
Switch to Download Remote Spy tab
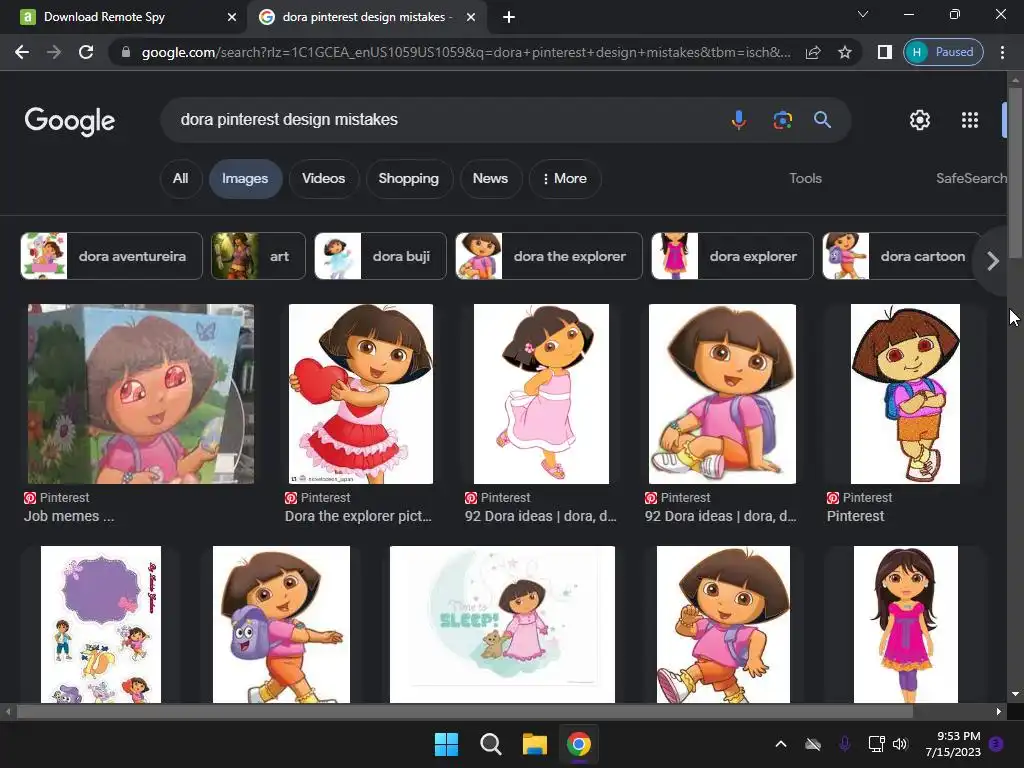123,17
